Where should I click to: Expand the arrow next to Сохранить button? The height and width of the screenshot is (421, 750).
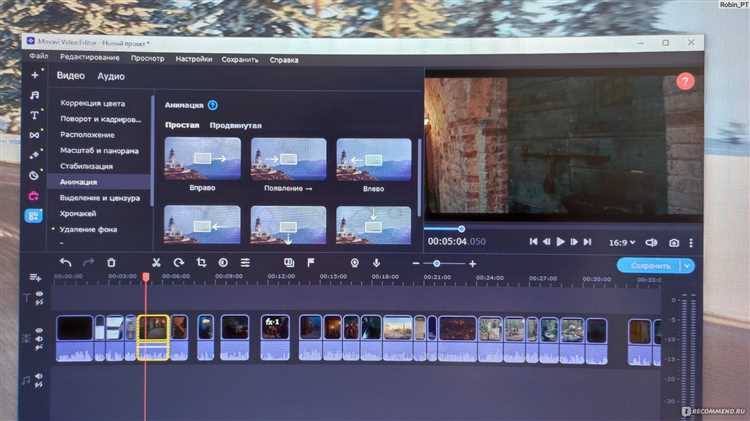[686, 265]
